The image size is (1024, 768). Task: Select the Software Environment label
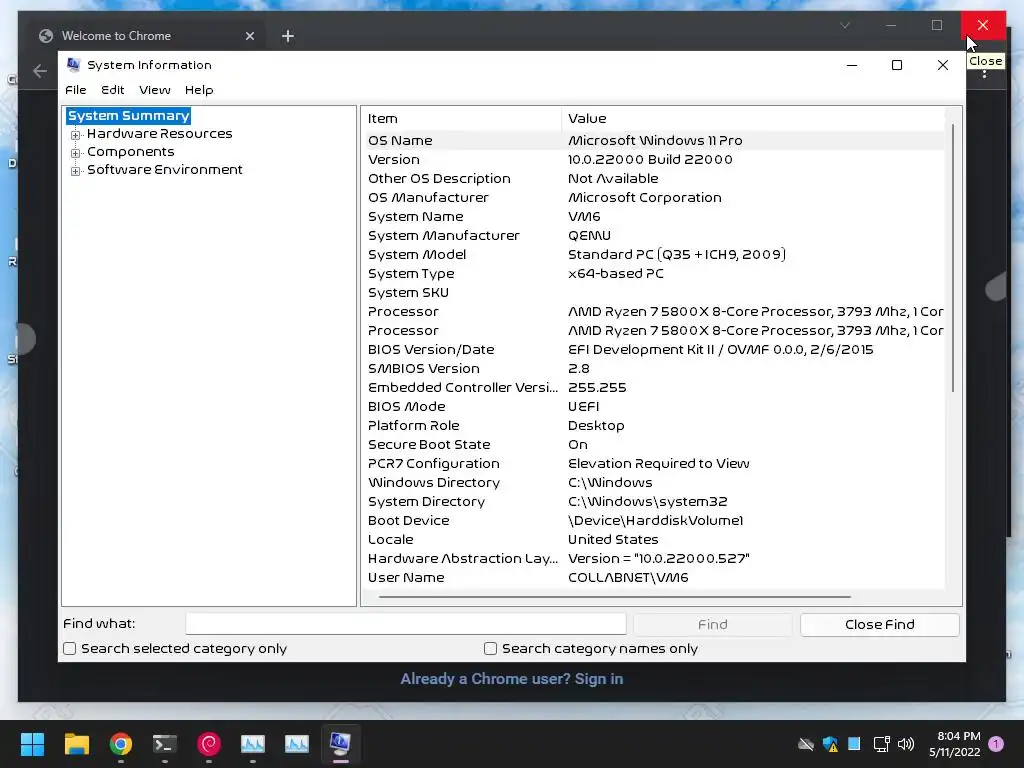[x=165, y=169]
